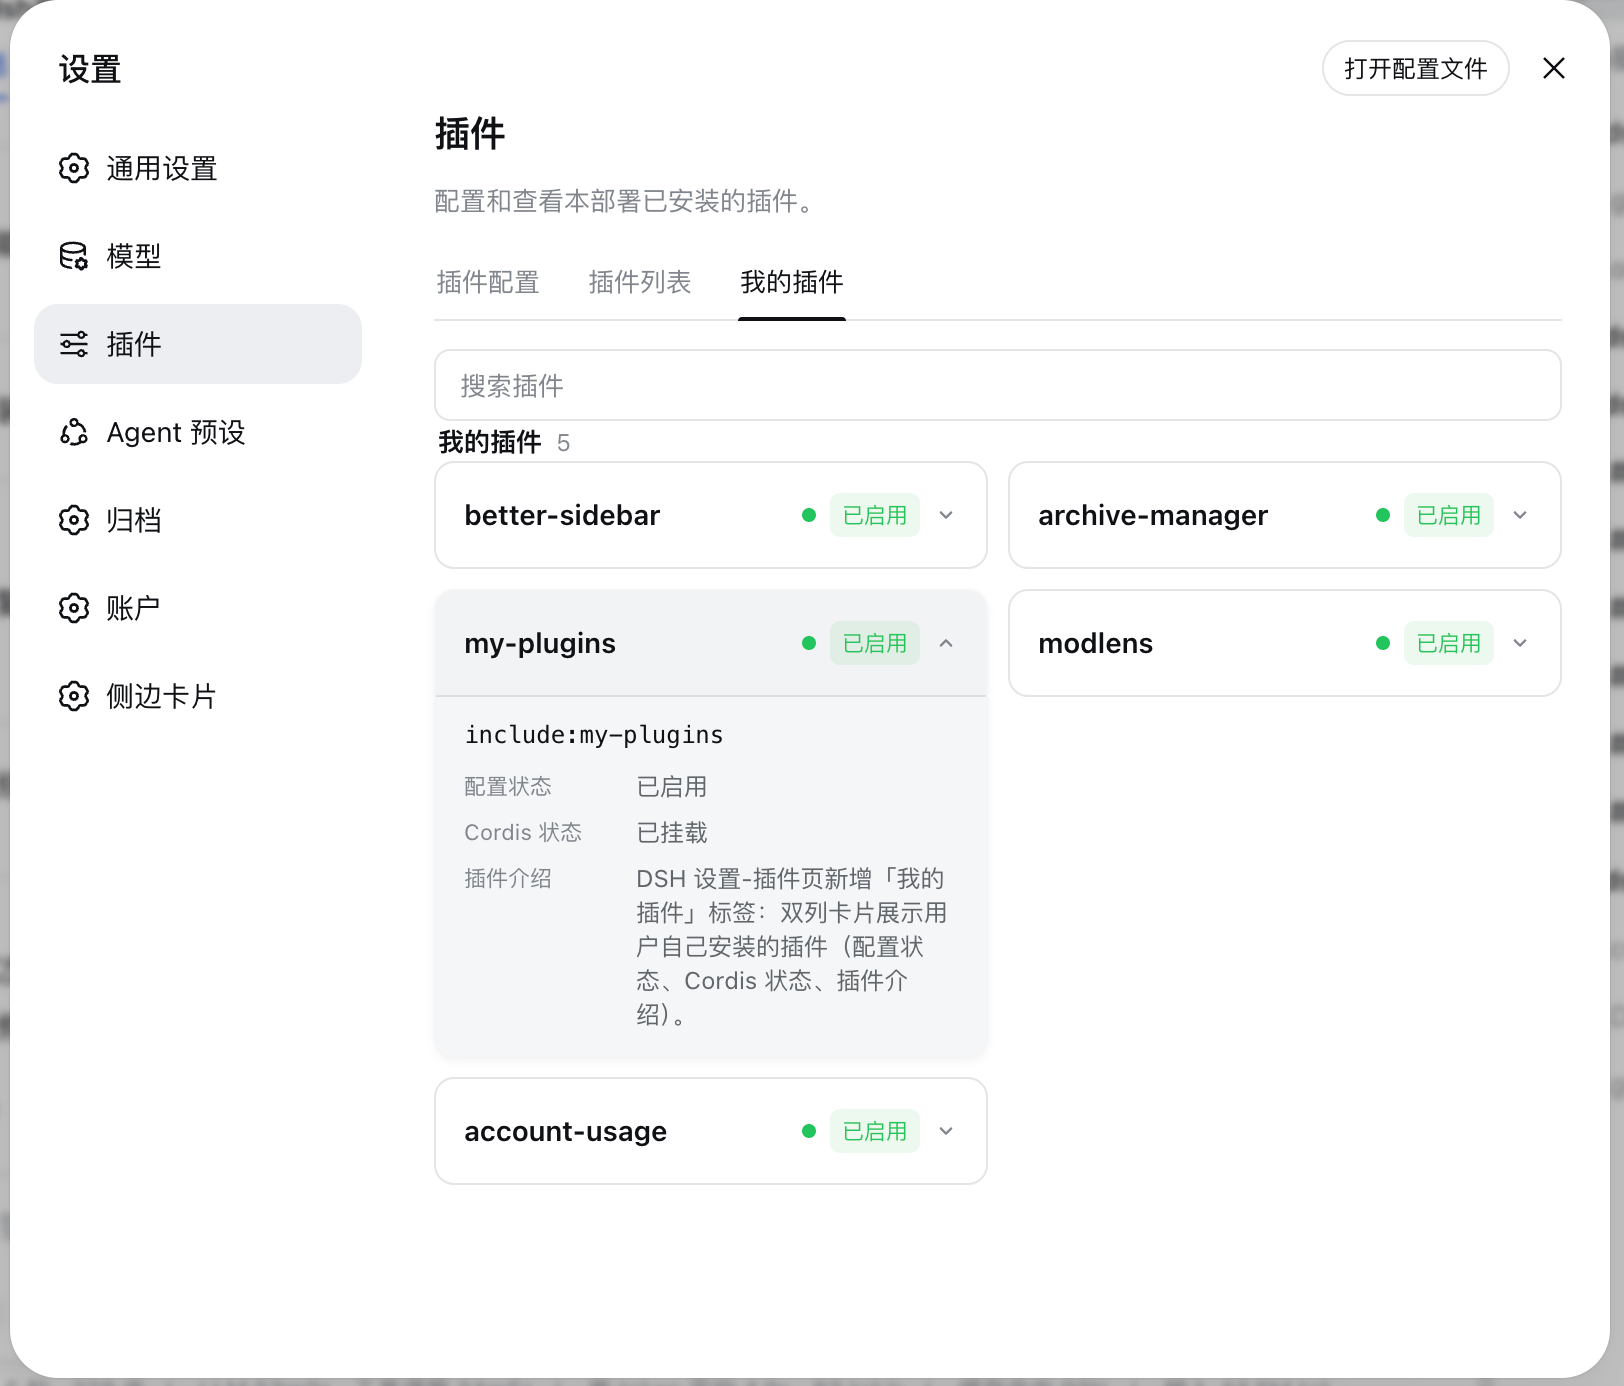This screenshot has height=1386, width=1624.
Task: Collapse the my-plugins card chevron
Action: coord(946,643)
